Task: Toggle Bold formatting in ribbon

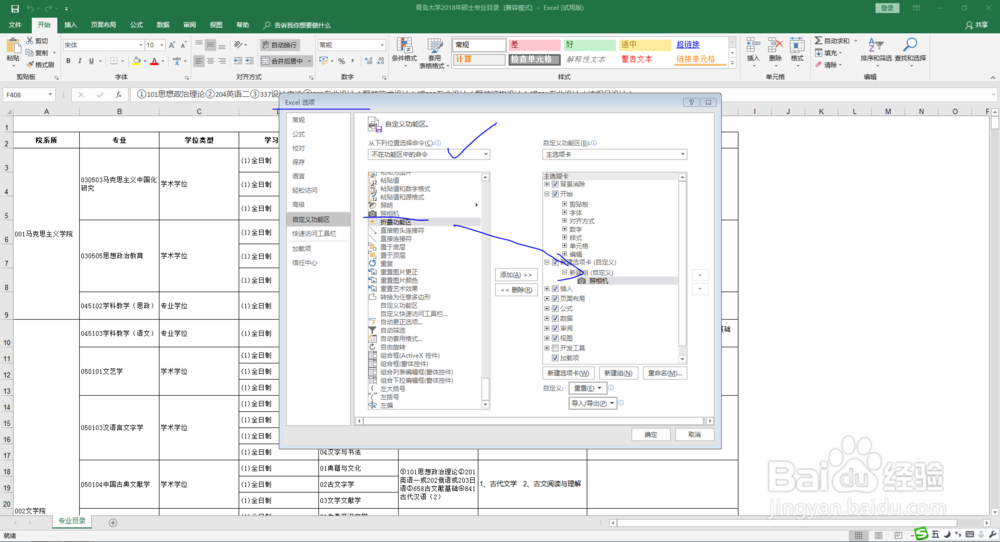Action: 68,61
